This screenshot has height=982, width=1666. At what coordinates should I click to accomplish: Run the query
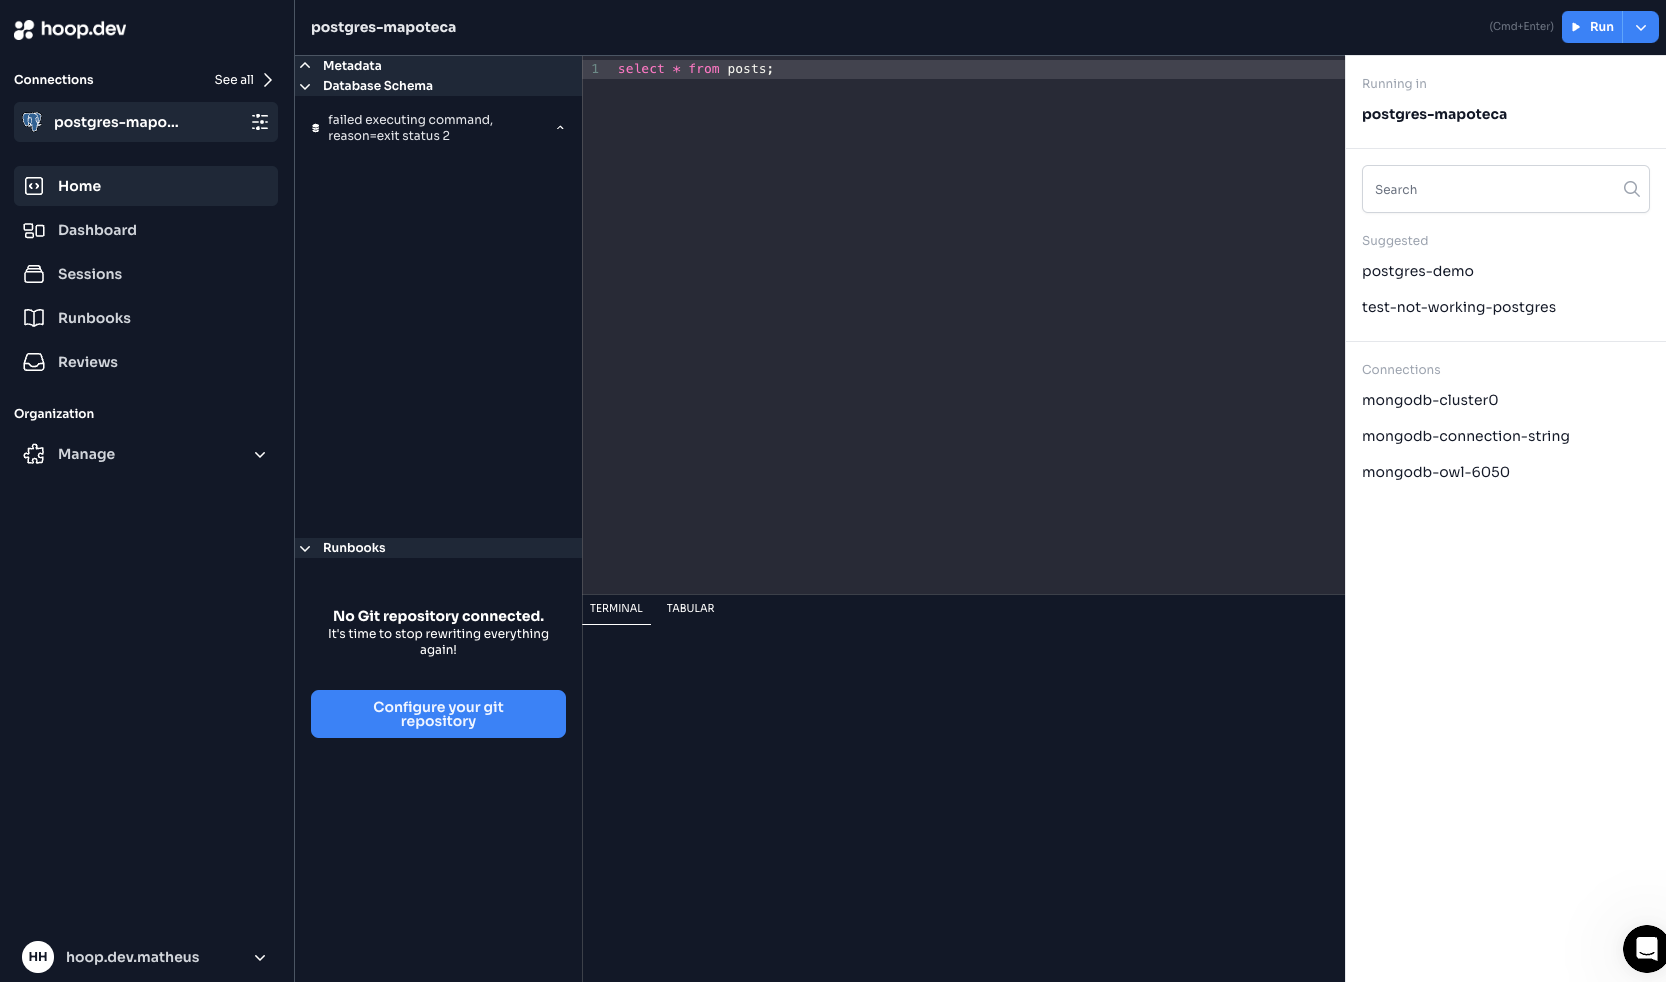pos(1592,27)
